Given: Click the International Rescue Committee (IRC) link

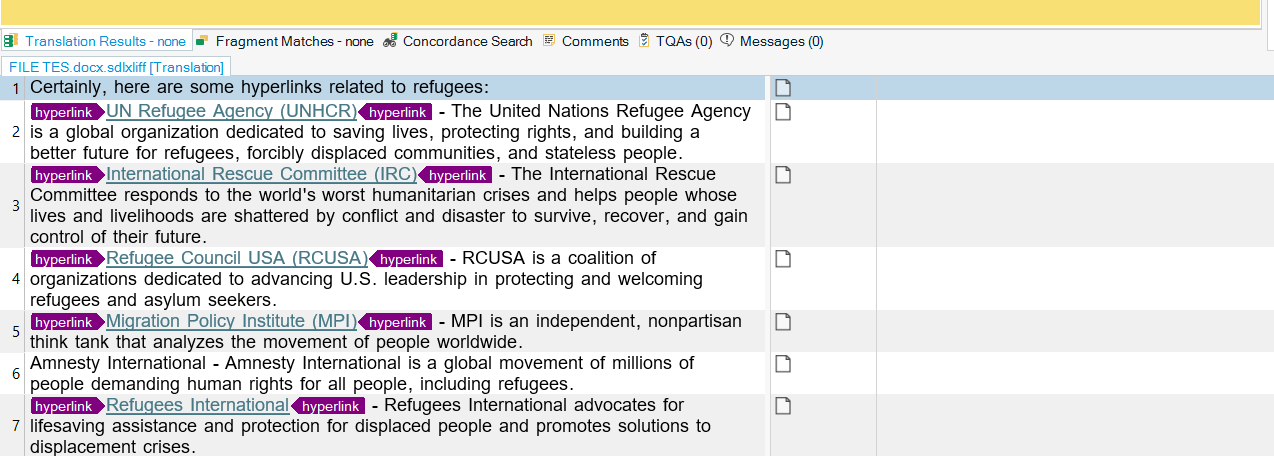Looking at the screenshot, I should [x=261, y=175].
